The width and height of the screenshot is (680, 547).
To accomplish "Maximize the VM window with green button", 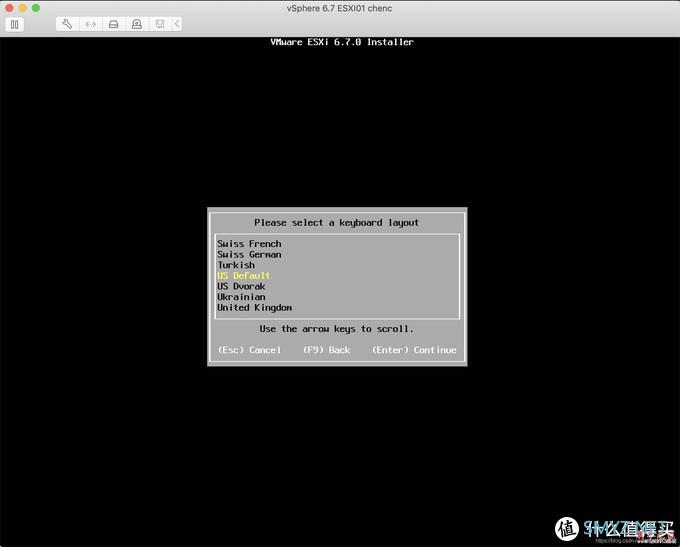I will tap(36, 8).
